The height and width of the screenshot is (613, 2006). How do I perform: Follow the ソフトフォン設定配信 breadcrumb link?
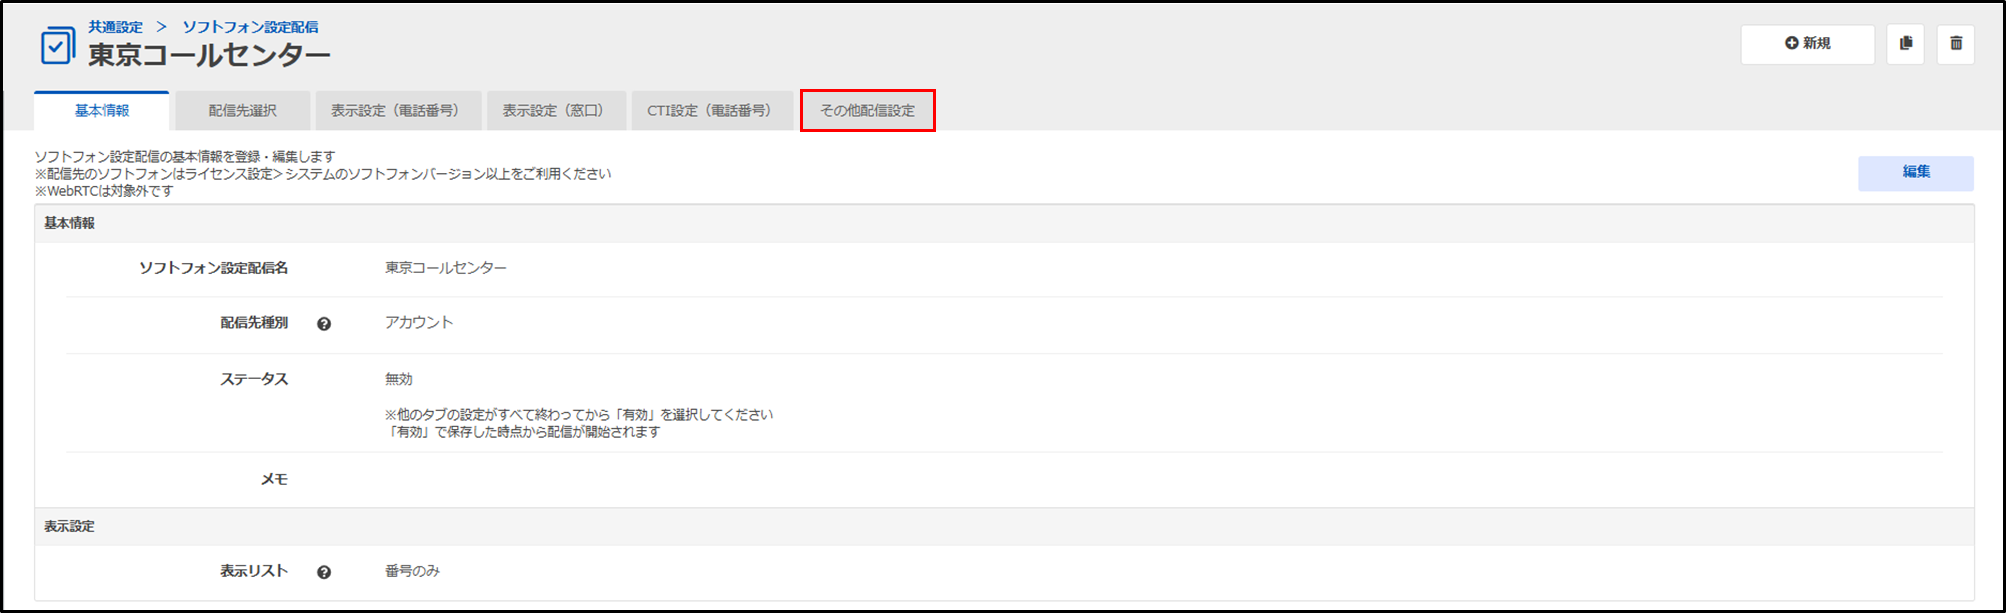click(250, 27)
